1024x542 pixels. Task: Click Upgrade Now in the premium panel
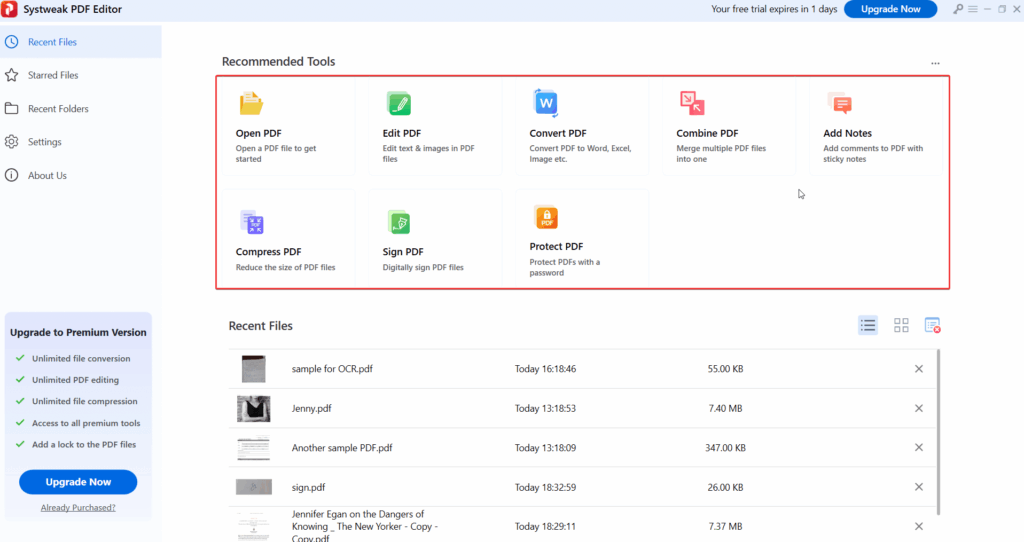coord(78,482)
